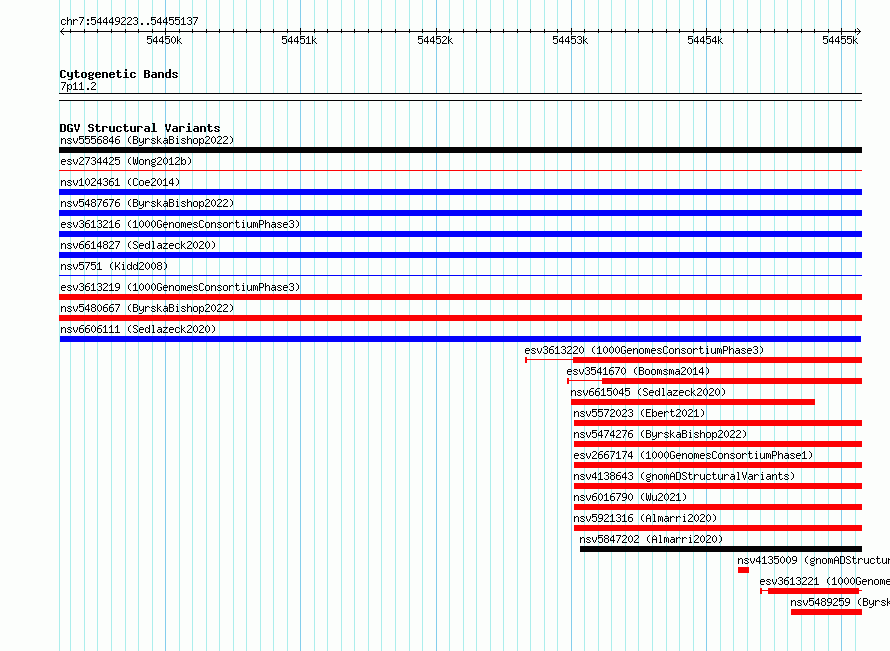Select the red nsv5474276 variant bar
890x651 pixels.
(x=717, y=444)
